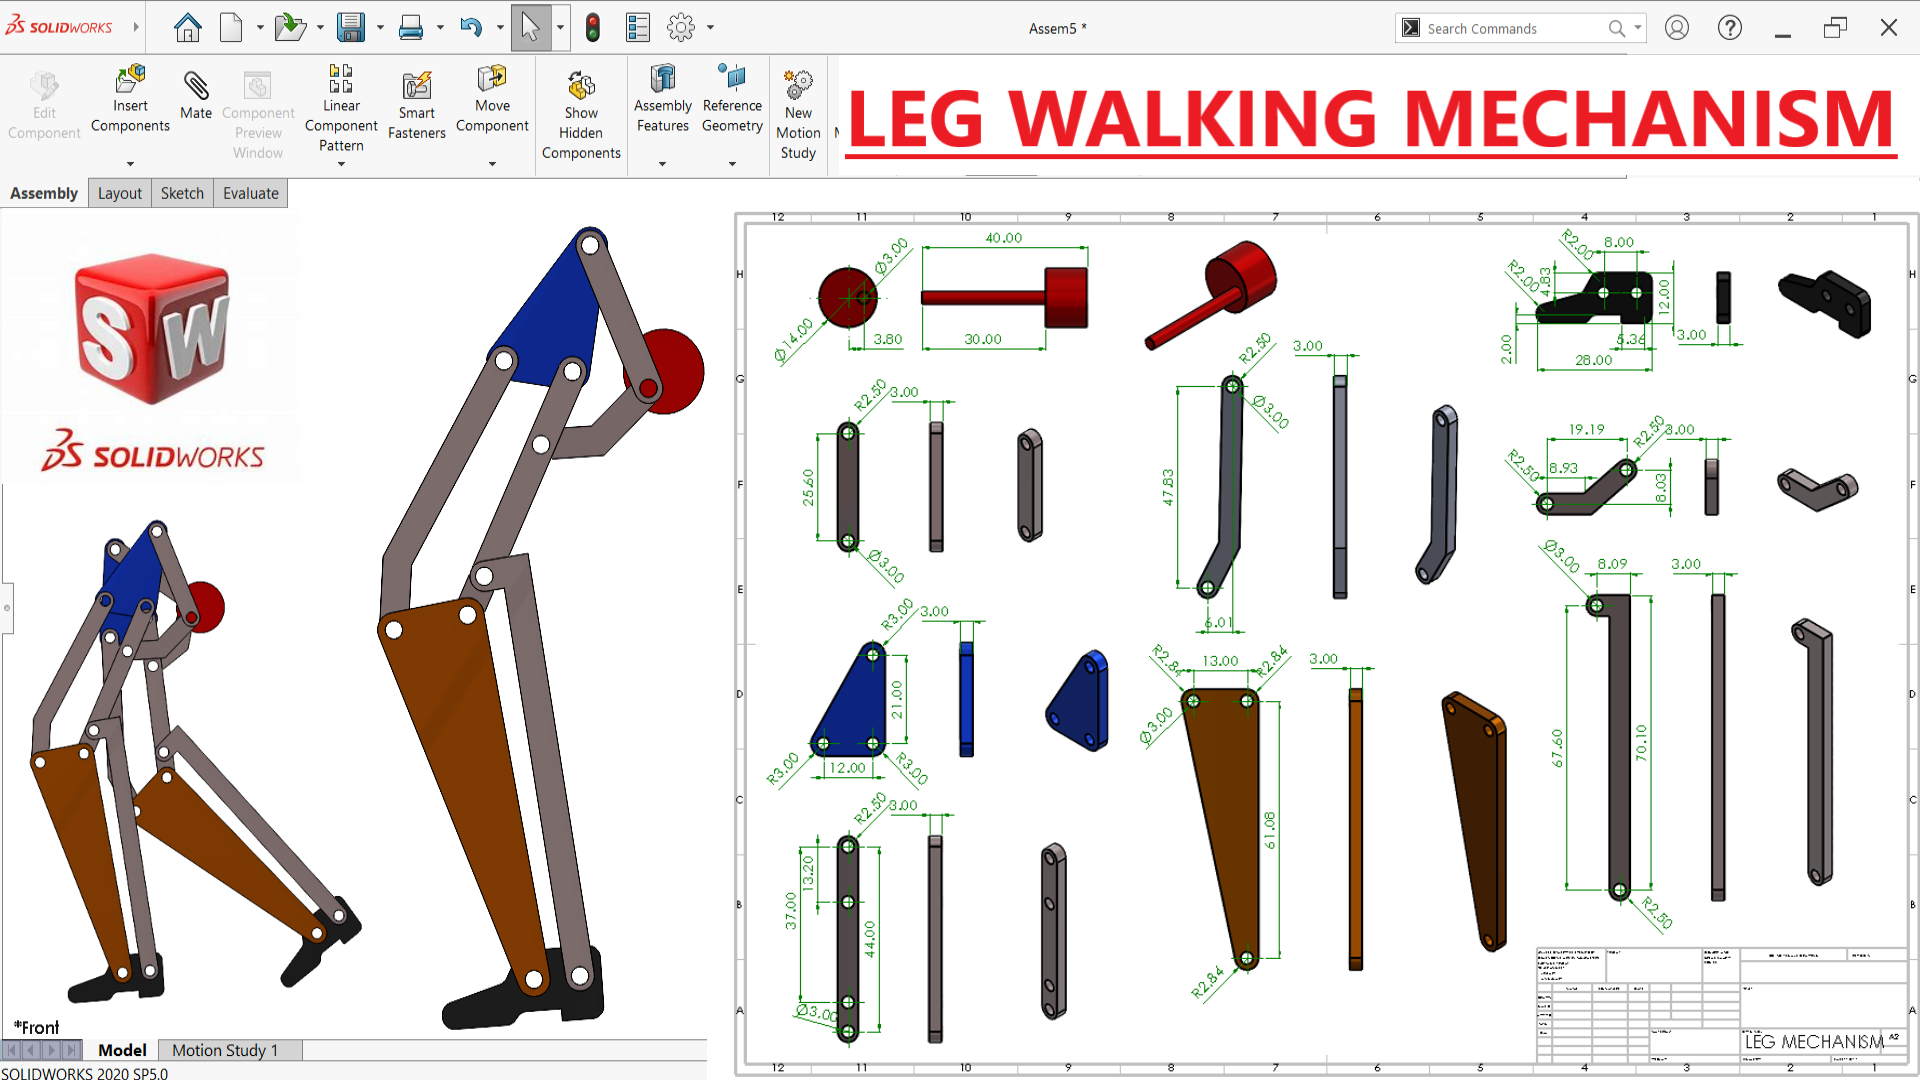The height and width of the screenshot is (1080, 1920).
Task: Click the Print icon
Action: (x=410, y=28)
